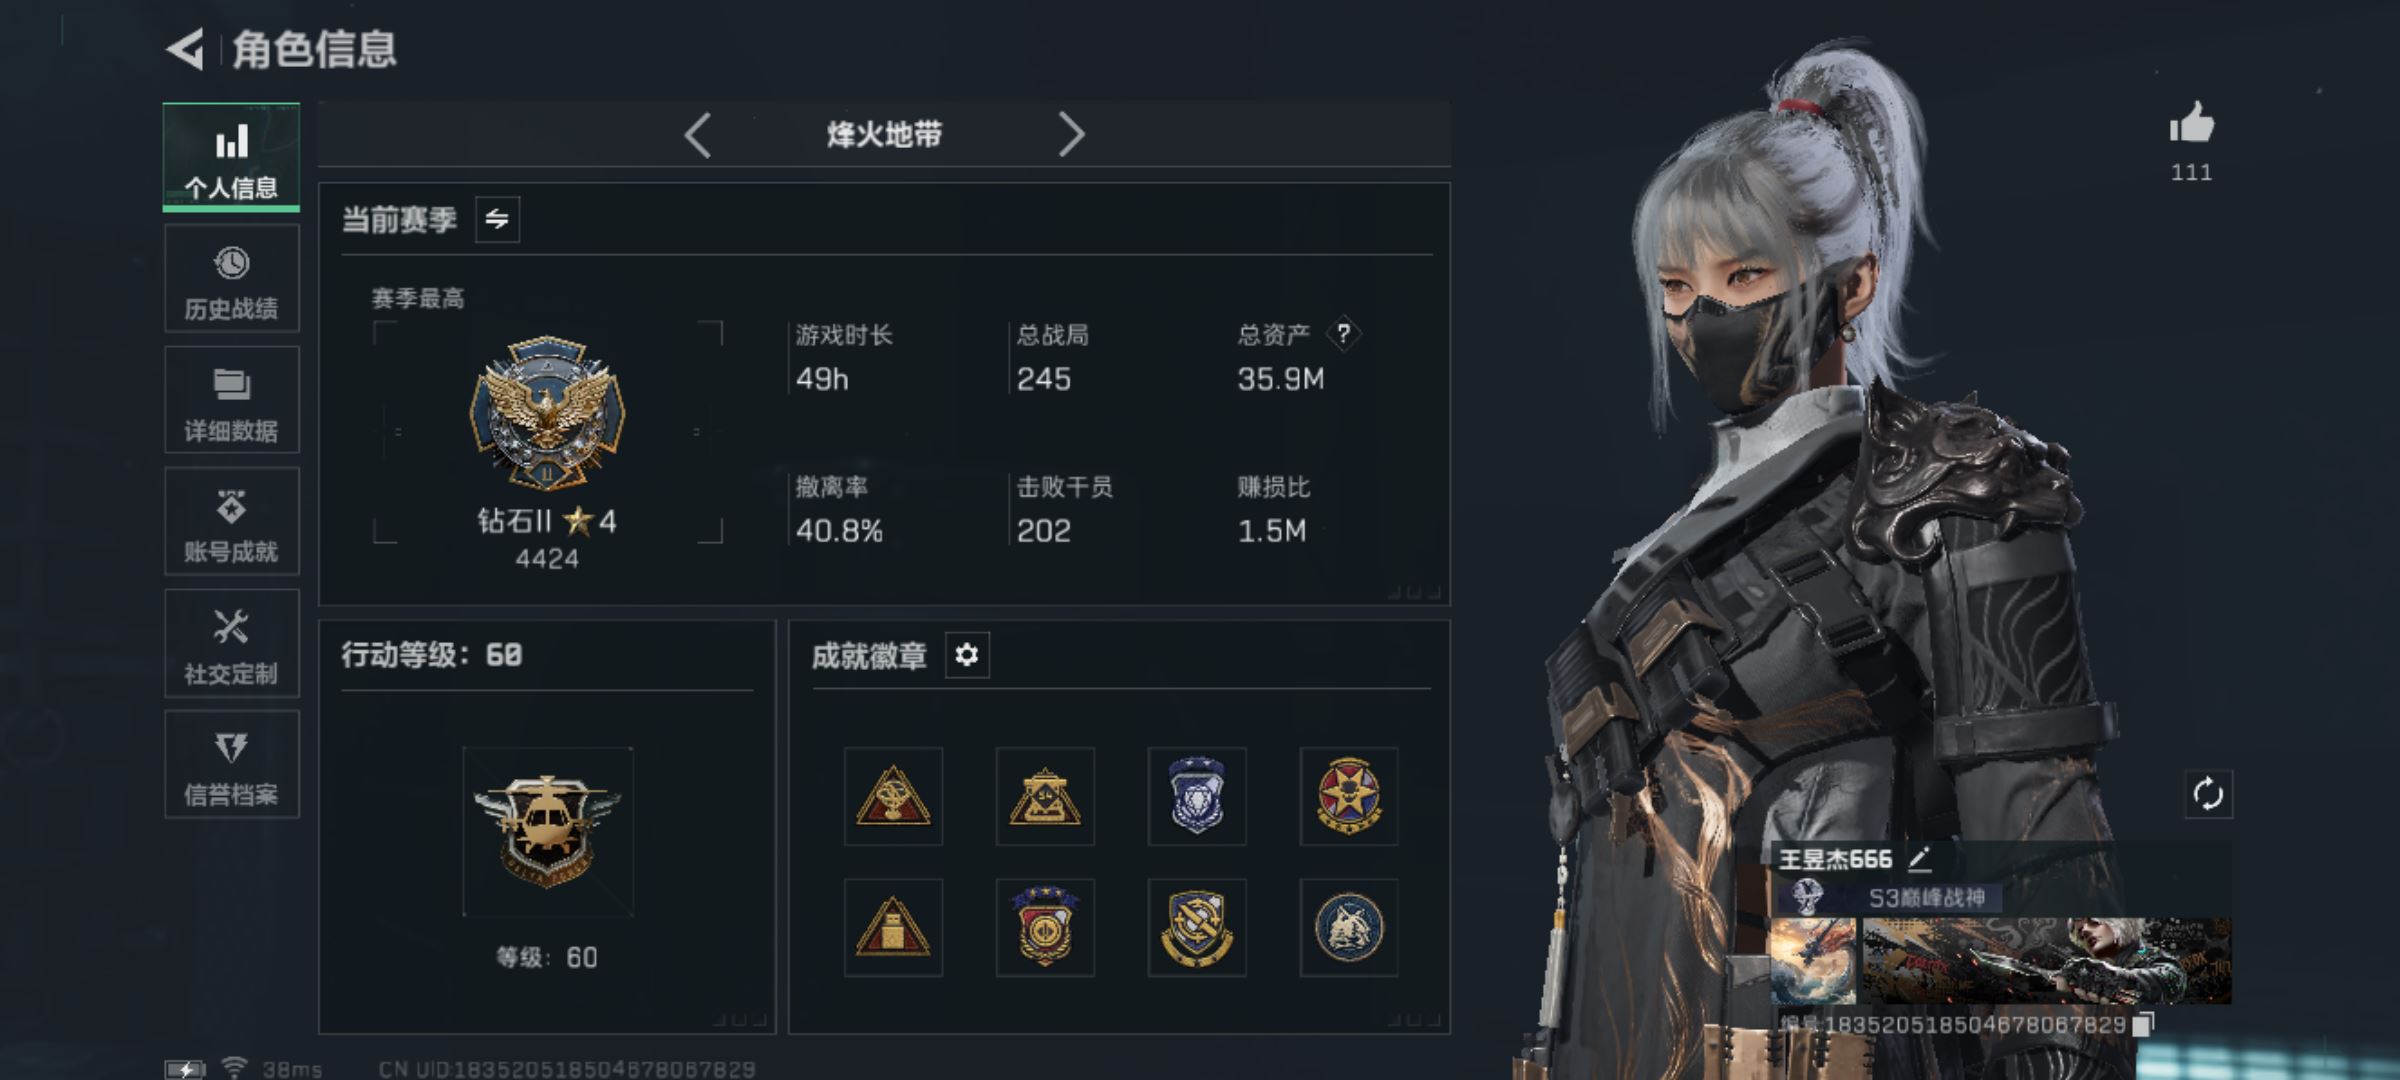Screen dimensions: 2400x1080
Task: Switch to previous mode using left chevron
Action: point(698,135)
